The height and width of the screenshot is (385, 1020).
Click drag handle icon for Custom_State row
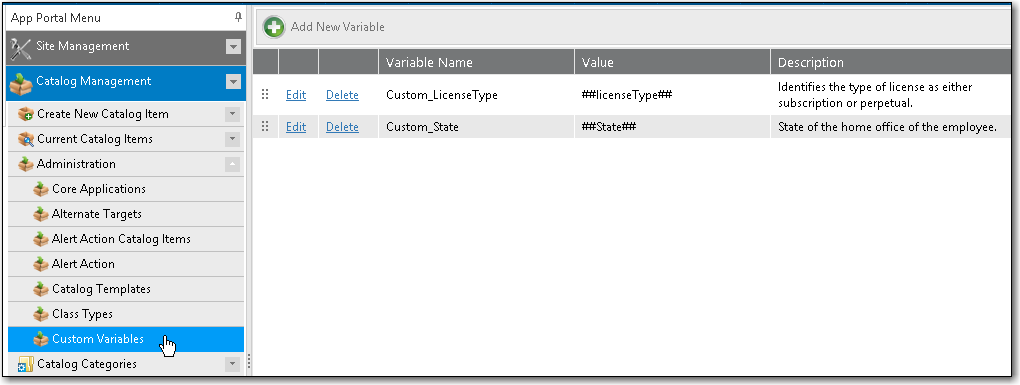click(265, 127)
